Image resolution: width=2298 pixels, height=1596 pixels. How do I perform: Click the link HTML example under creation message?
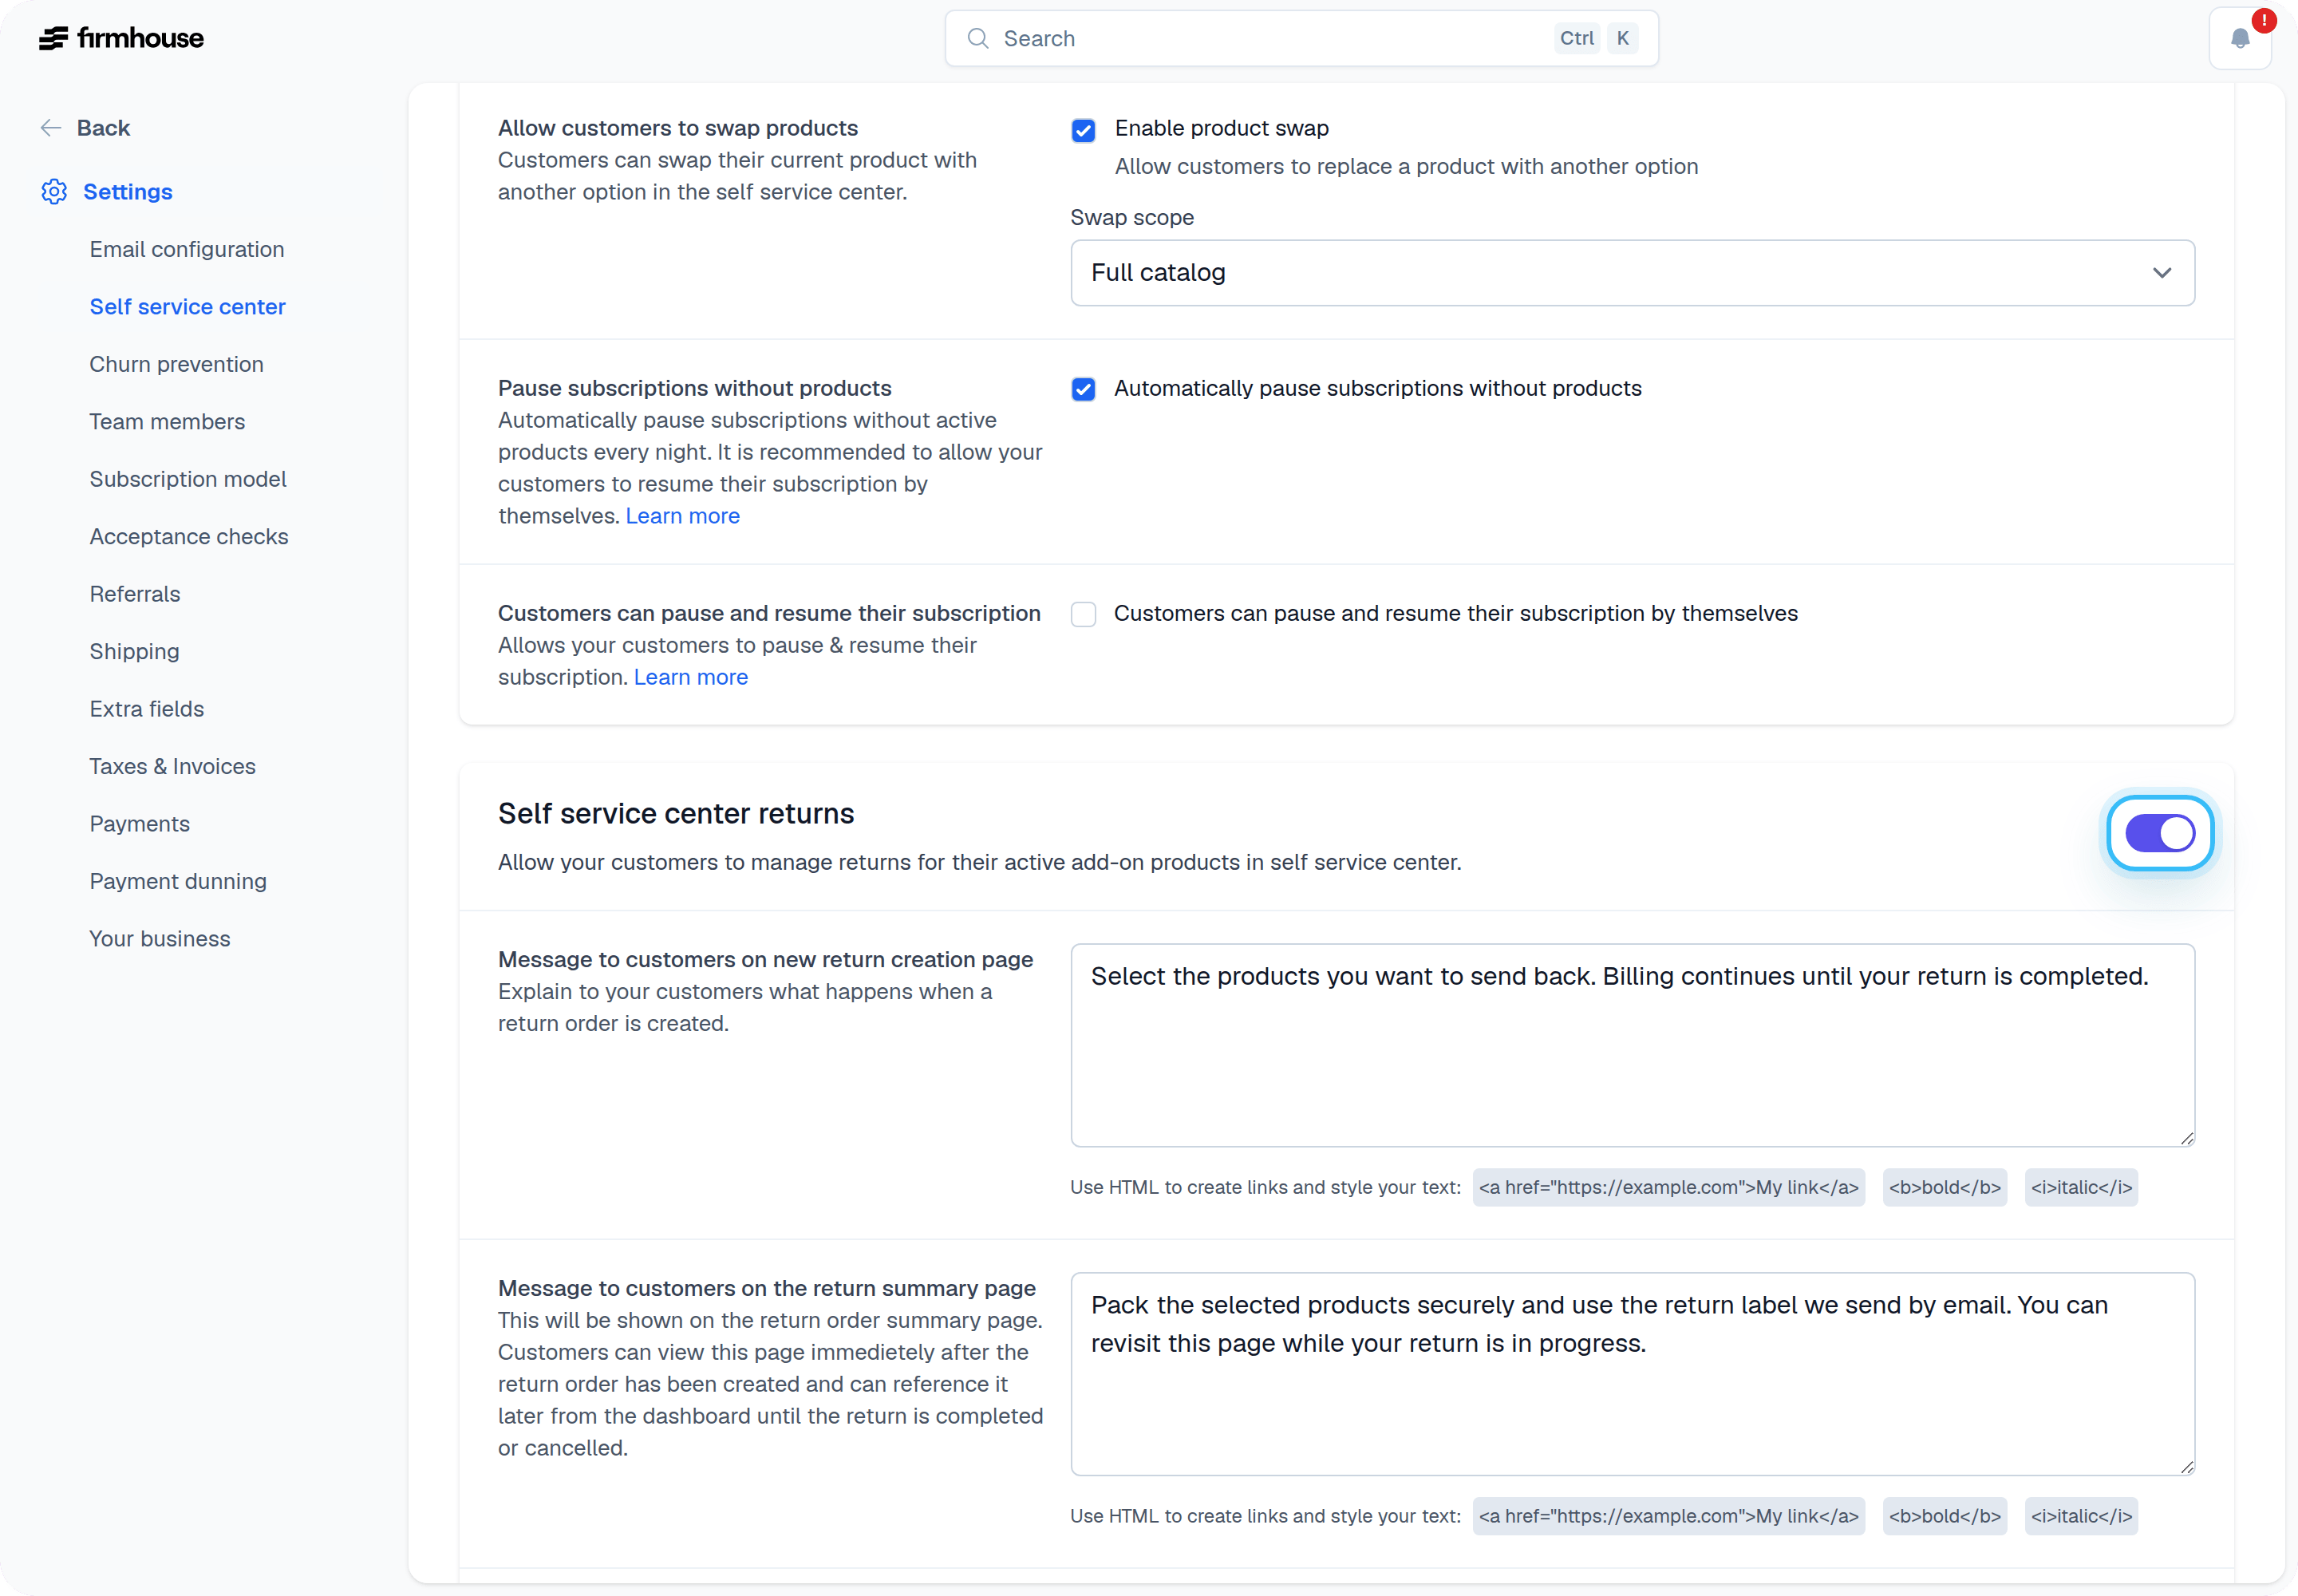(x=1668, y=1187)
